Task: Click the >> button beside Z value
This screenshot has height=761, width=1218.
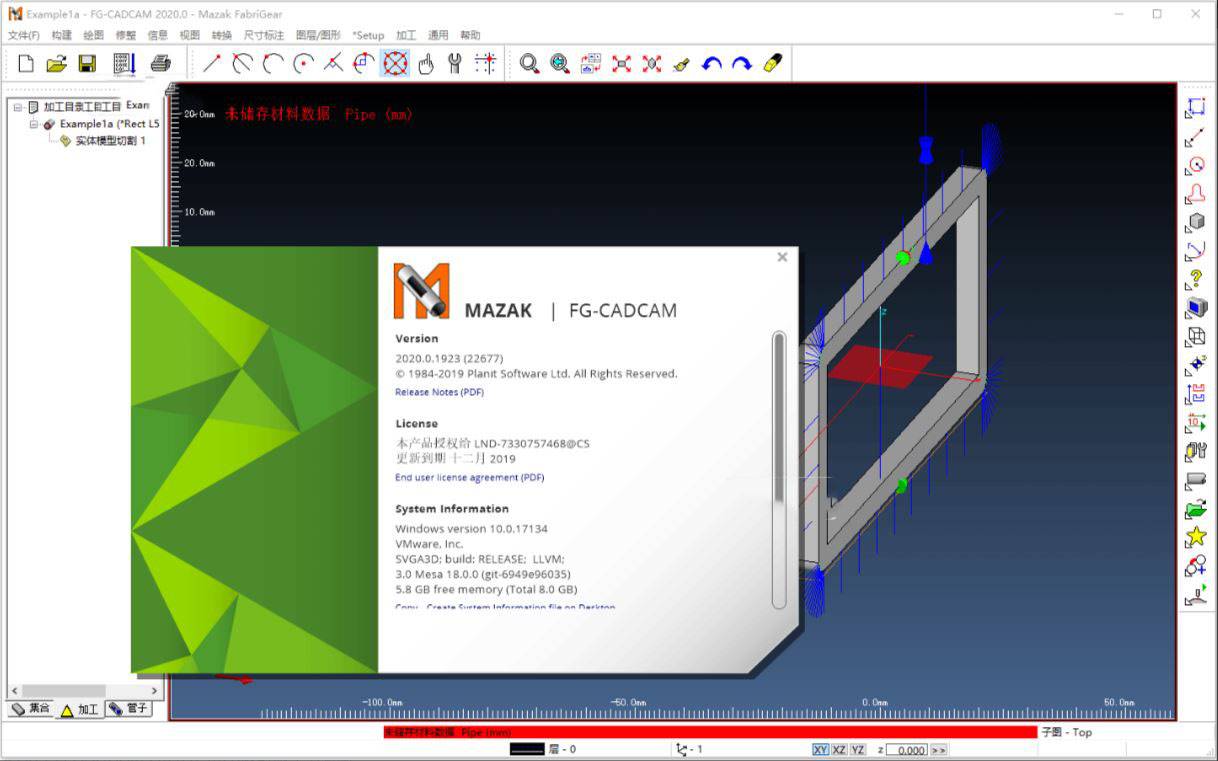Action: point(938,750)
